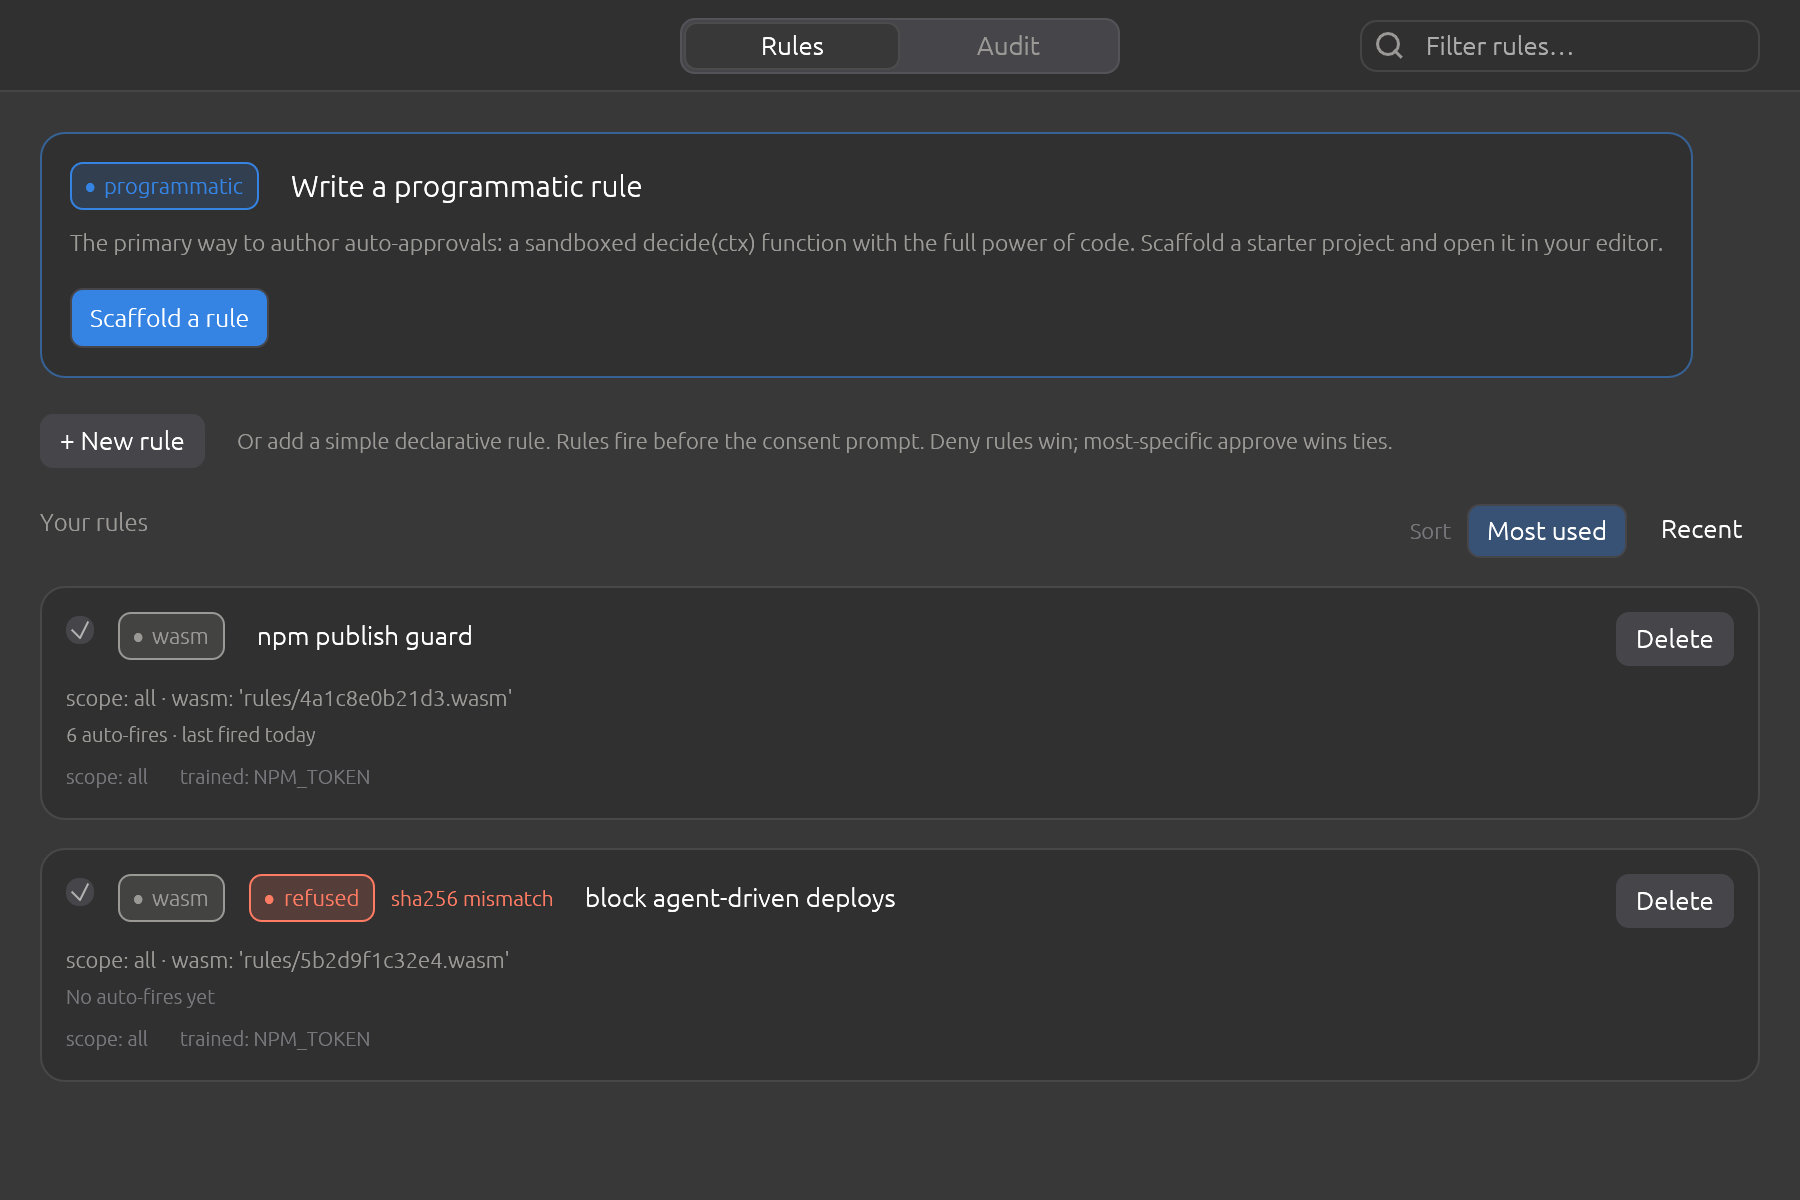Click the Sort label
The width and height of the screenshot is (1800, 1200).
1429,531
